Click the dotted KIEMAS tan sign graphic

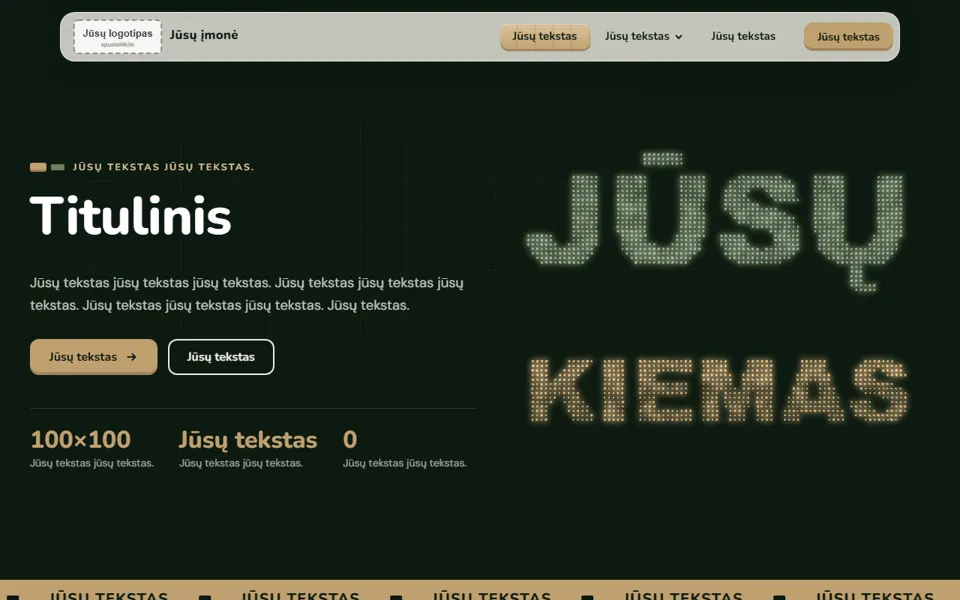coord(718,390)
